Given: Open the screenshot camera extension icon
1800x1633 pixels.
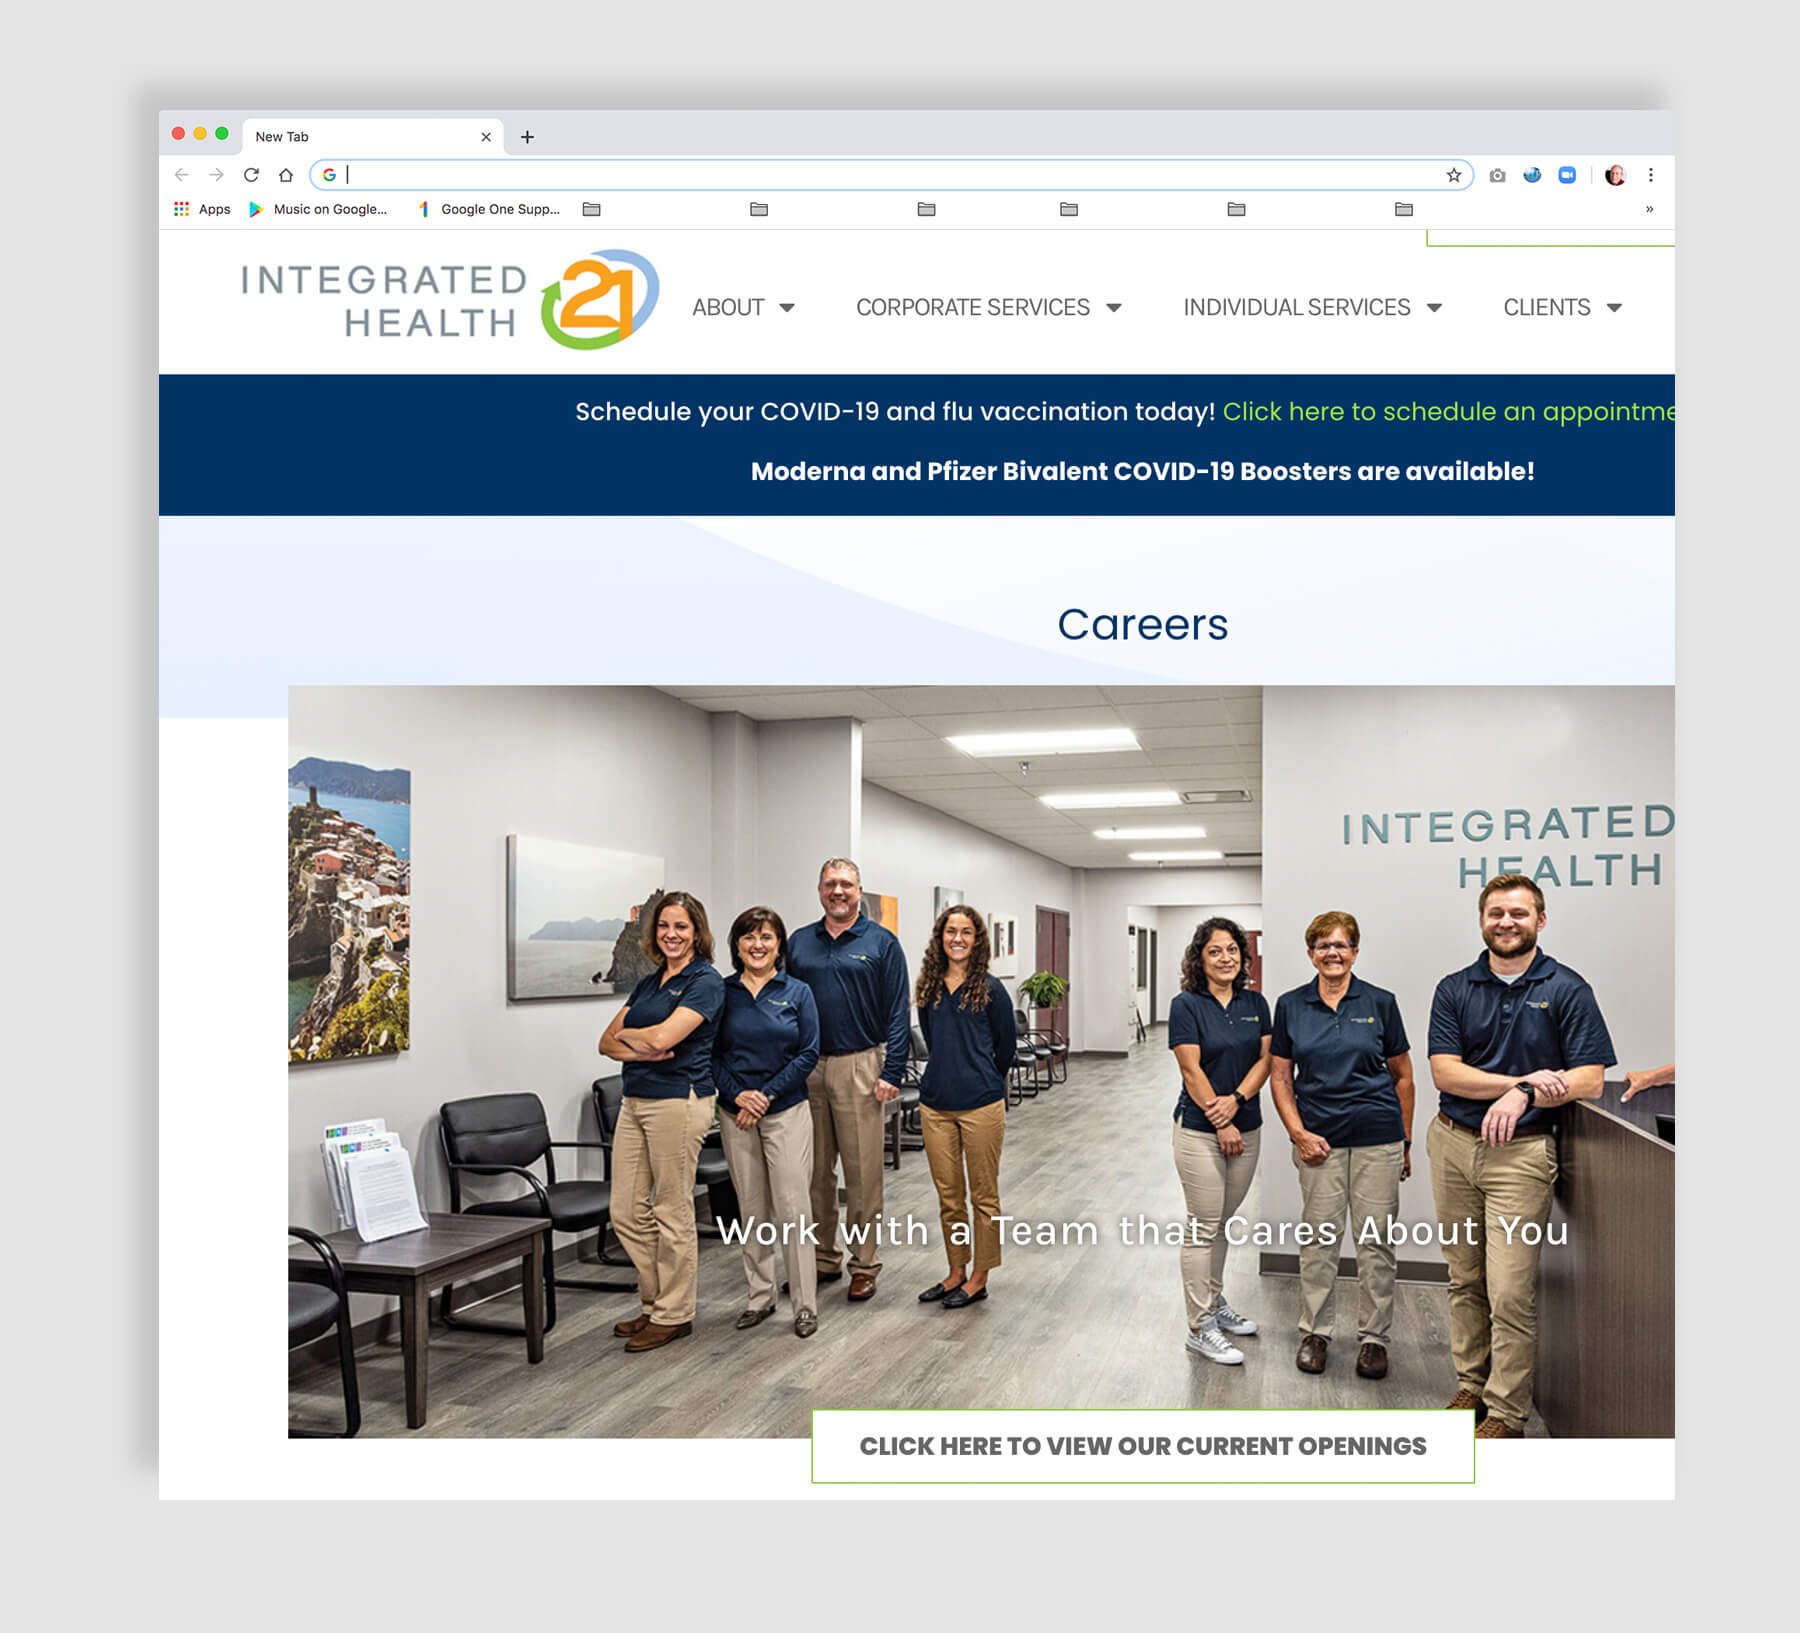Looking at the screenshot, I should coord(1495,175).
